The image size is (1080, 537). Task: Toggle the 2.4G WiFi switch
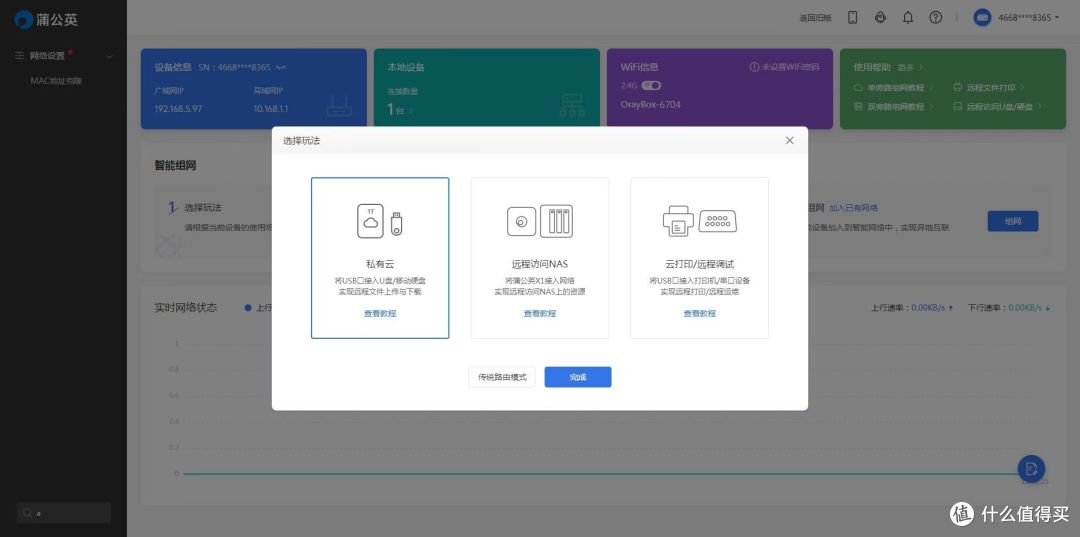tap(651, 85)
